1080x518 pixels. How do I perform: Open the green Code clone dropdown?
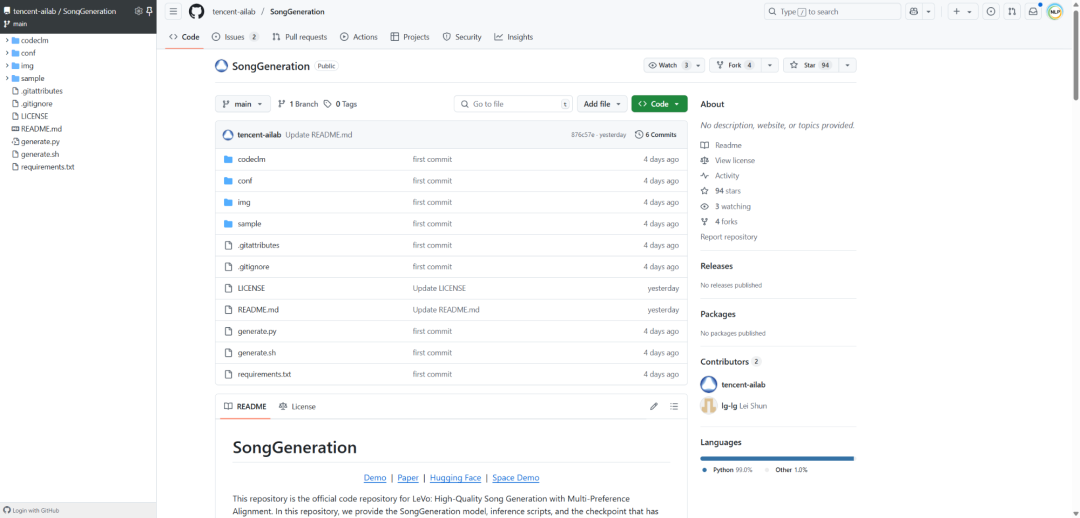(x=659, y=104)
